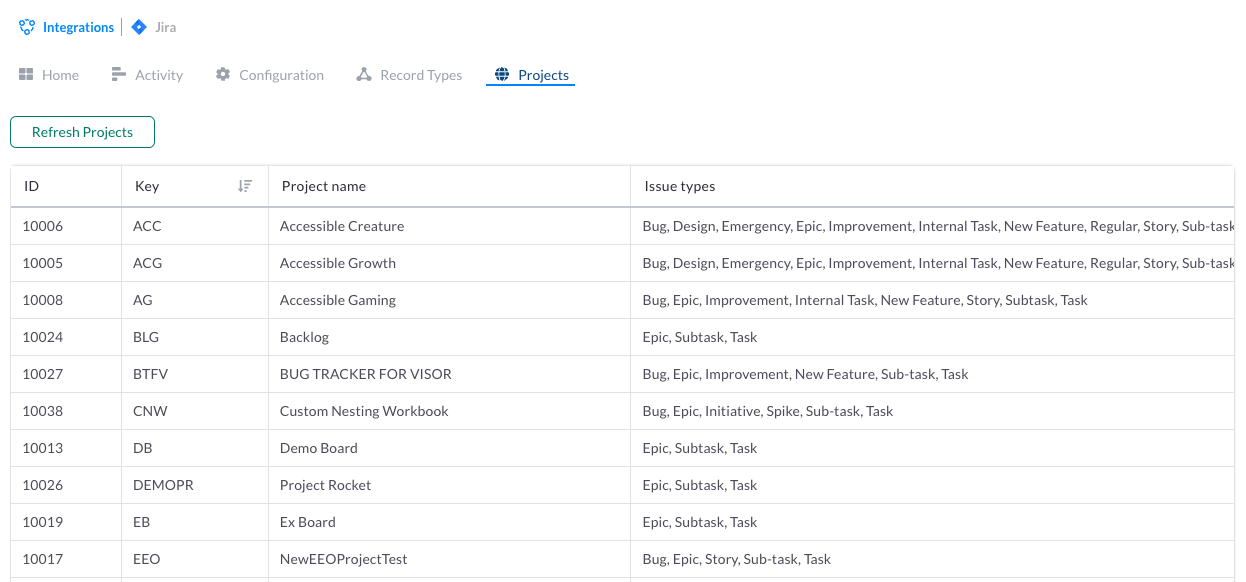
Task: Click the Refresh Projects button
Action: (82, 132)
